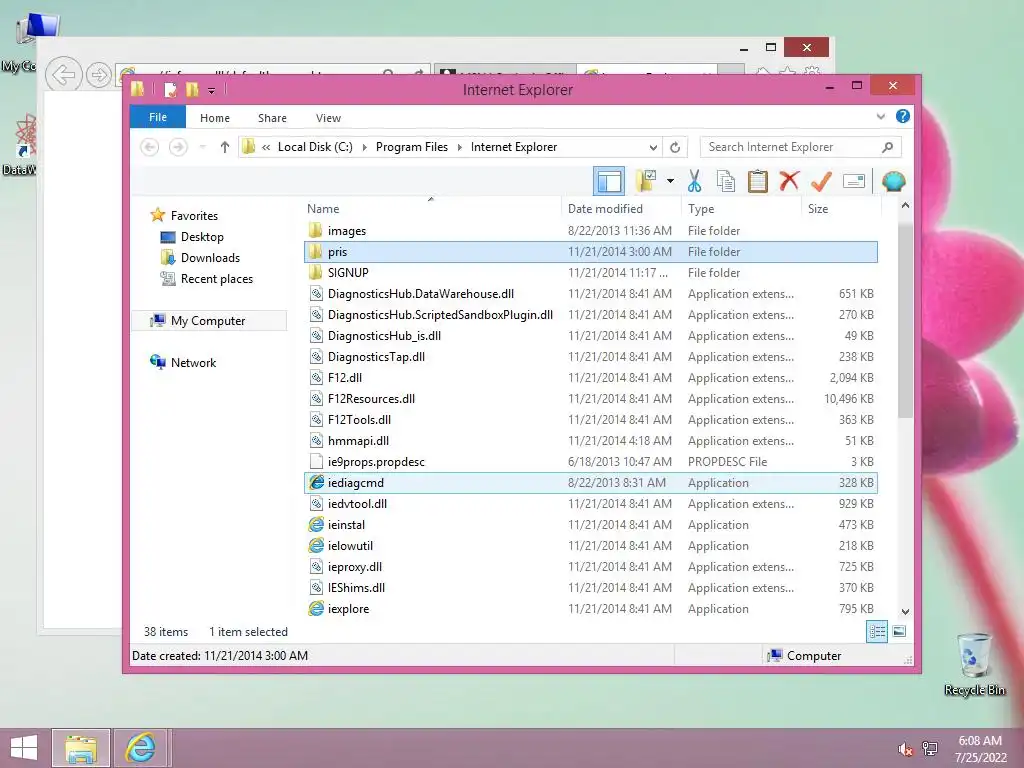Expand the arrow after Program Files breadcrumb
The width and height of the screenshot is (1024, 768).
(460, 148)
